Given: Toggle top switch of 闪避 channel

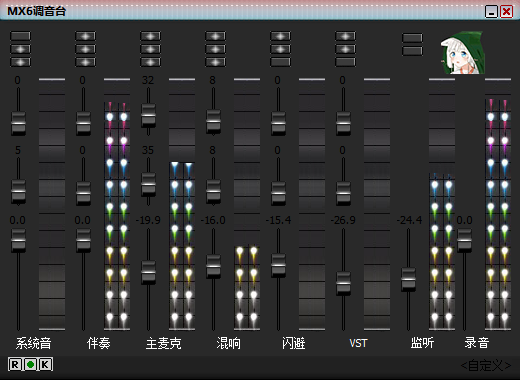Looking at the screenshot, I should [x=280, y=36].
